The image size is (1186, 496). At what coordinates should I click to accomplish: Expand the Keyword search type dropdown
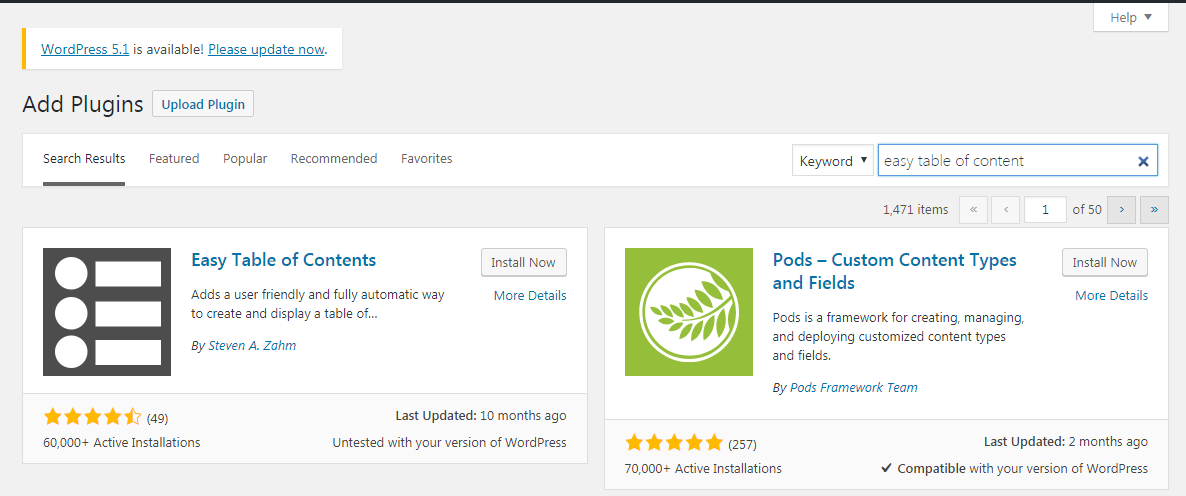[833, 160]
